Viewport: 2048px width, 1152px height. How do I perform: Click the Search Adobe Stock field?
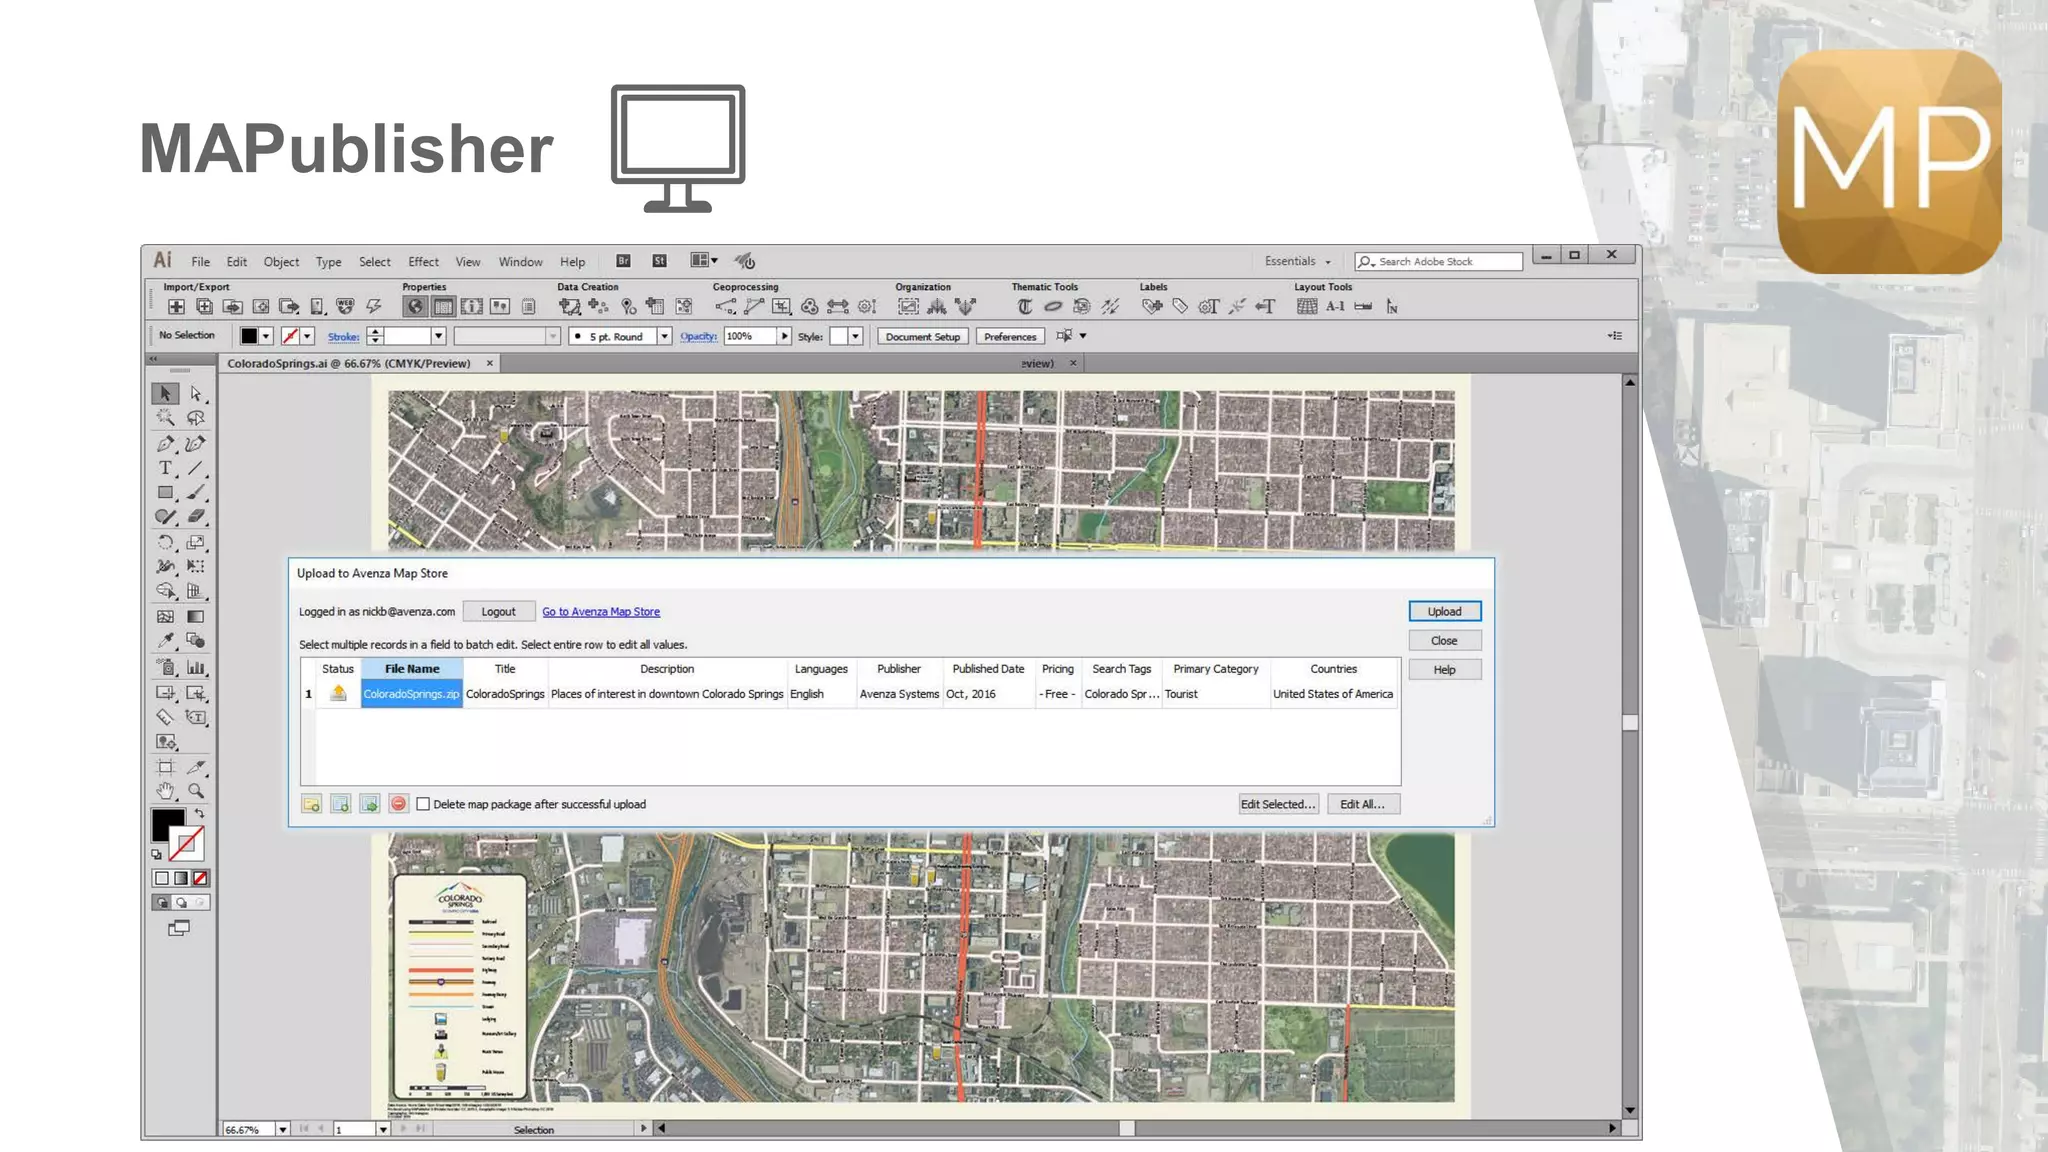click(x=1438, y=261)
